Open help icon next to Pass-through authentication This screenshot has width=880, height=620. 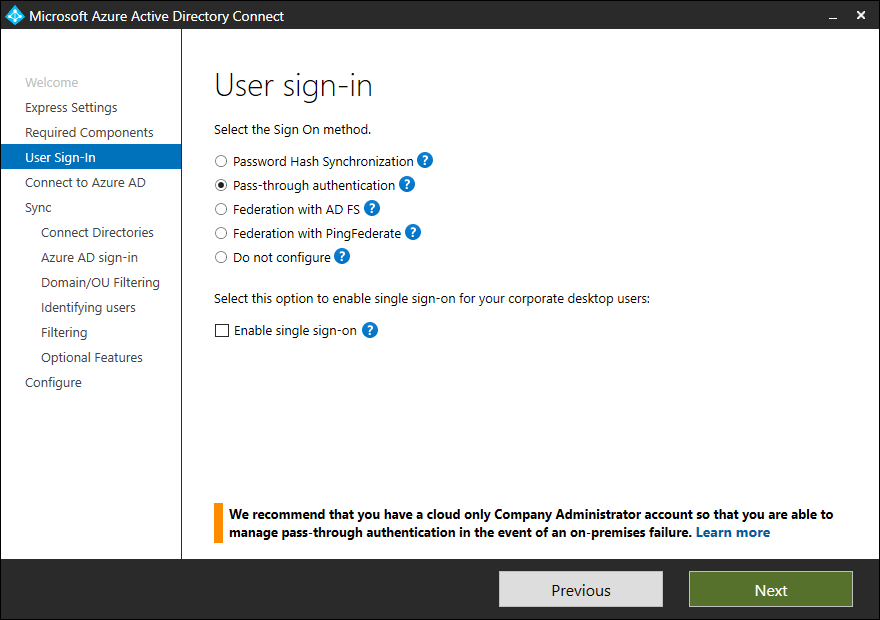point(407,184)
